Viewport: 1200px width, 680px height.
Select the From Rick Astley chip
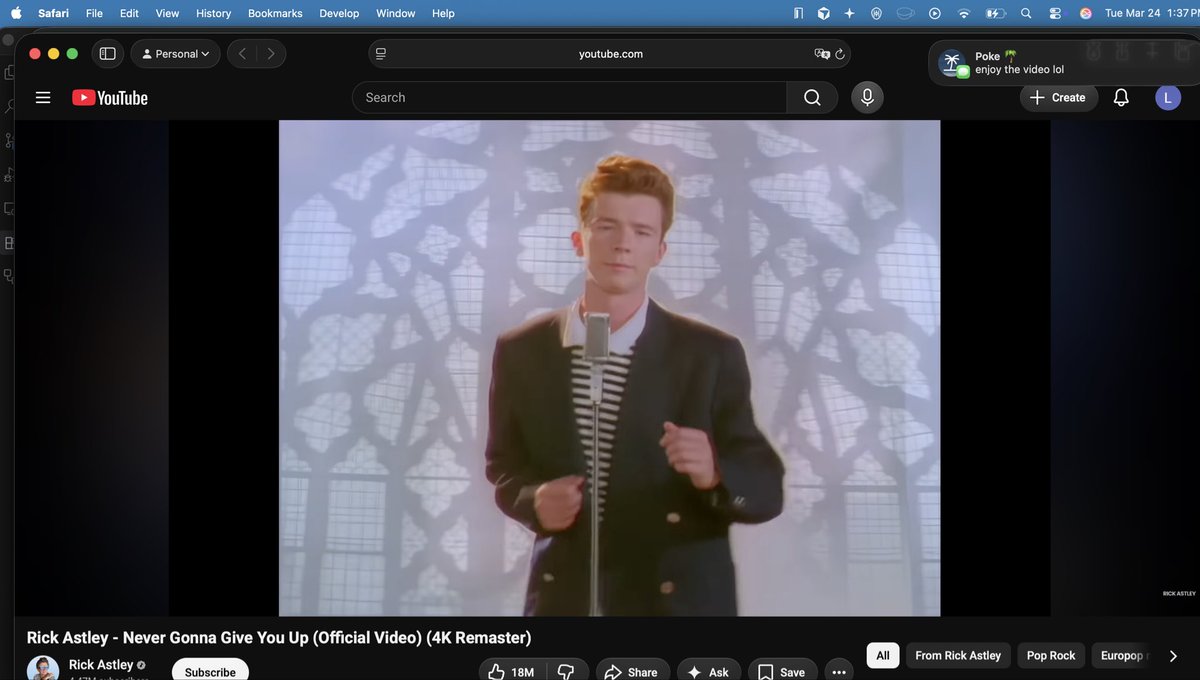click(x=958, y=655)
